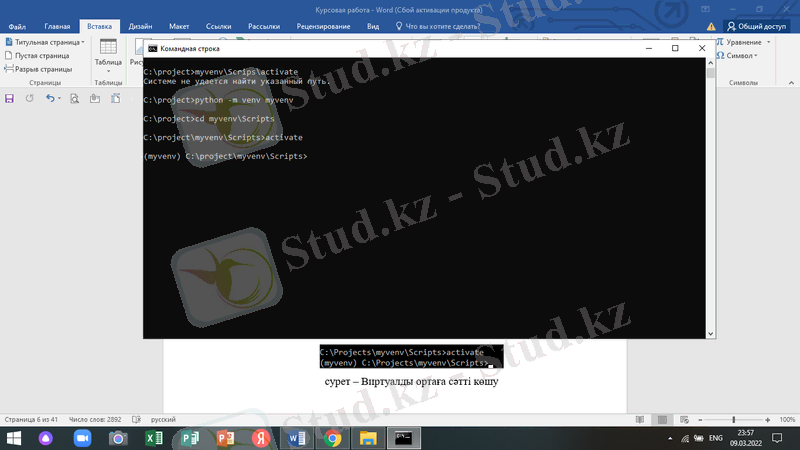The image size is (800, 450).
Task: Adjust the zoom slider in status bar
Action: point(734,419)
